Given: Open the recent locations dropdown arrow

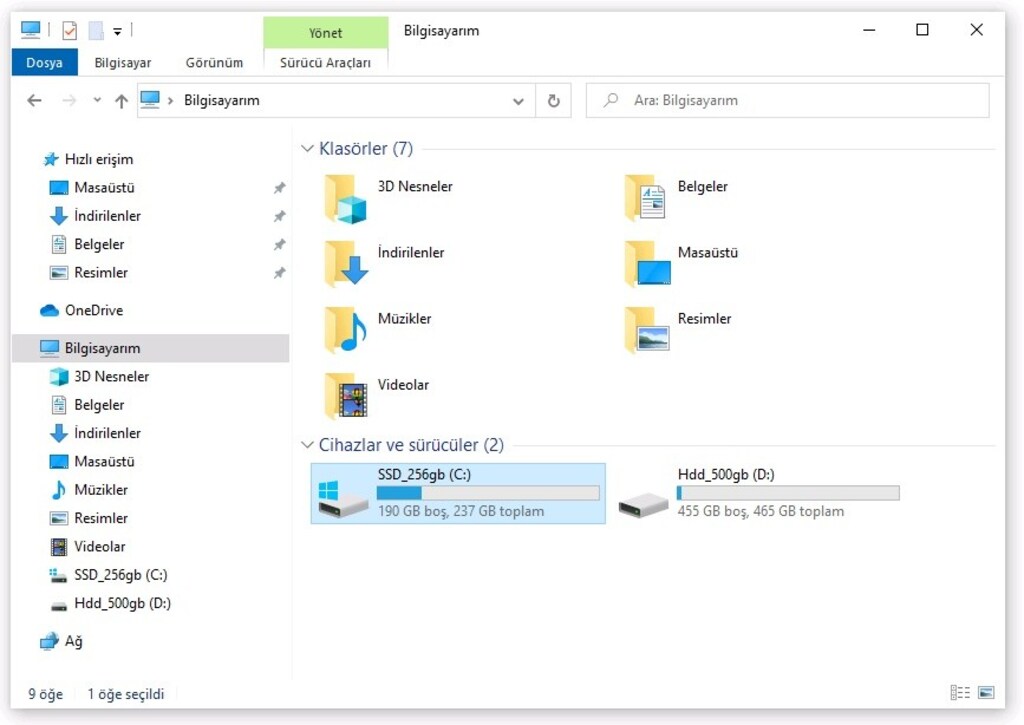Looking at the screenshot, I should 97,101.
